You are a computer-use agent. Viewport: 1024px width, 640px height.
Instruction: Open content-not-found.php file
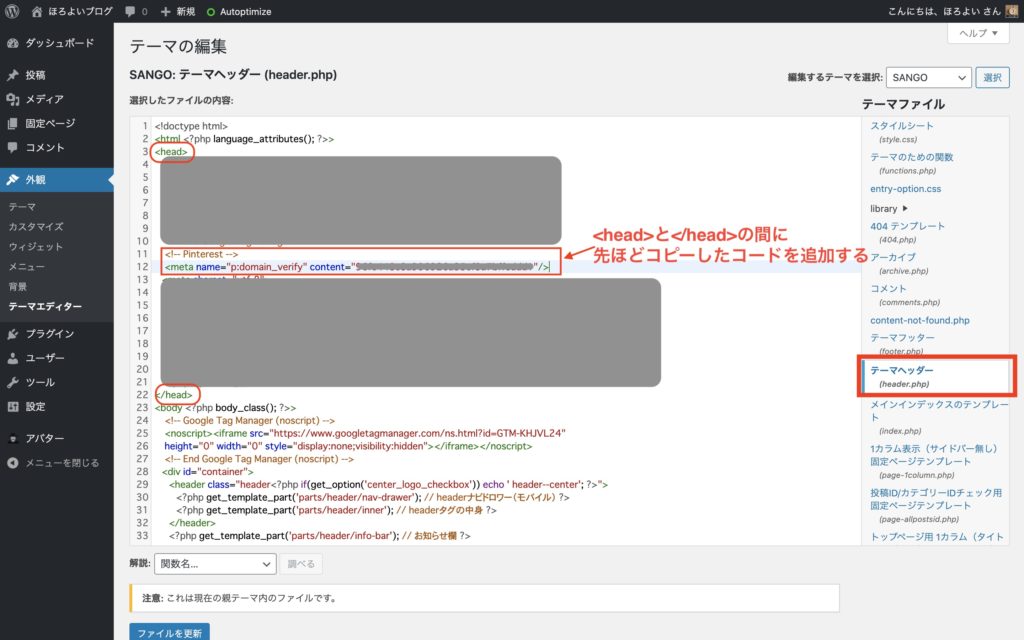(x=920, y=320)
